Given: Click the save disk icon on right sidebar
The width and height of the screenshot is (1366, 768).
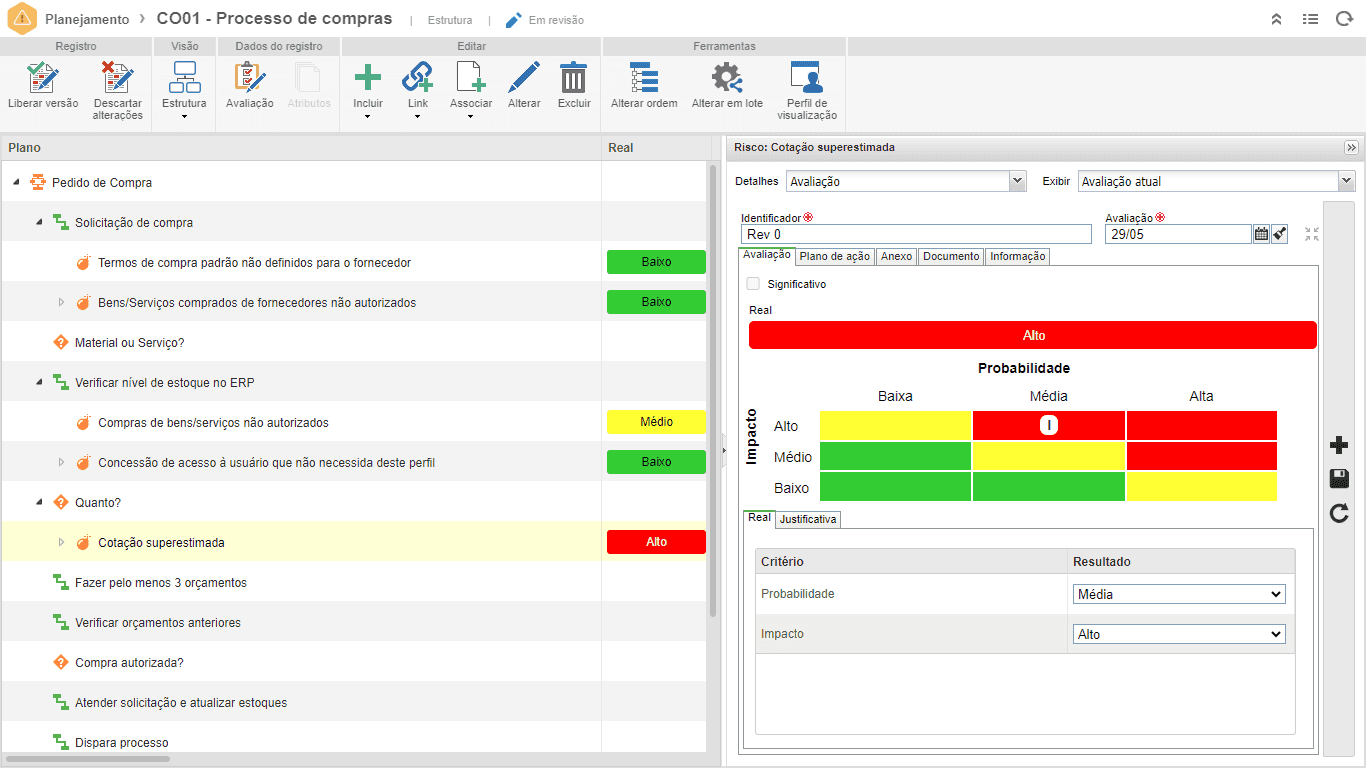Looking at the screenshot, I should [1339, 480].
